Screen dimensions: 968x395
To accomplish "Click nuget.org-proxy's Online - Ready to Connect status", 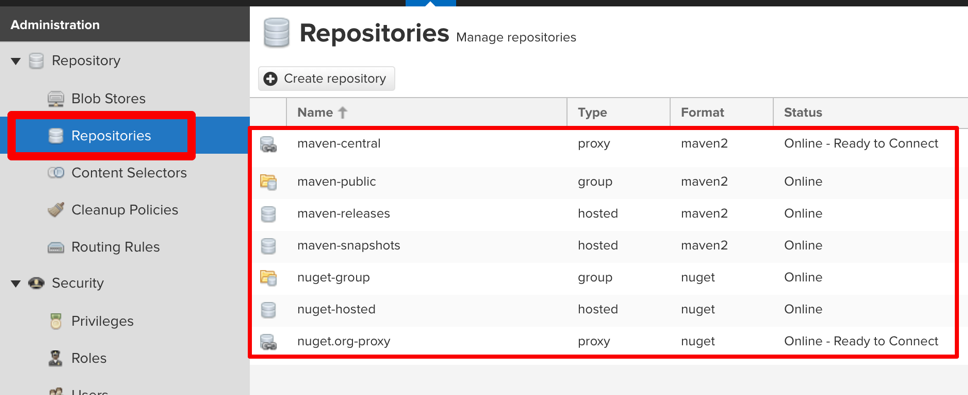I will click(861, 341).
